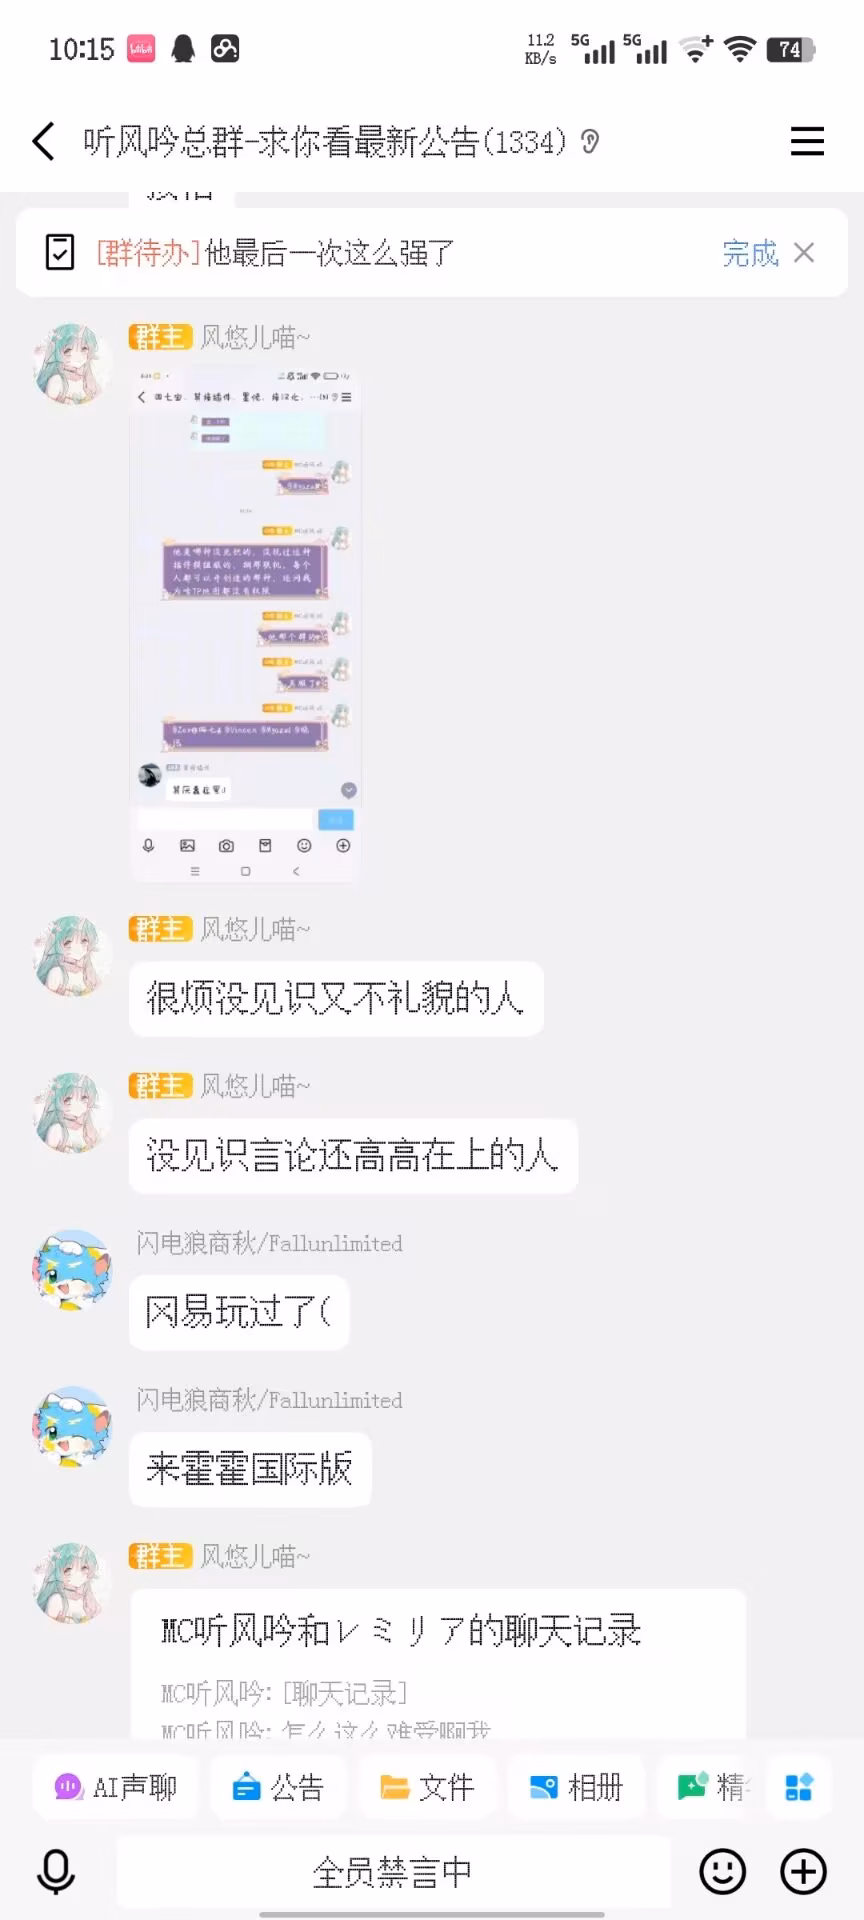Screen dimensions: 864x1920
Task: Tap 闪电狼商秋 avatar next to 来霍霍国际版
Action: coord(72,1427)
